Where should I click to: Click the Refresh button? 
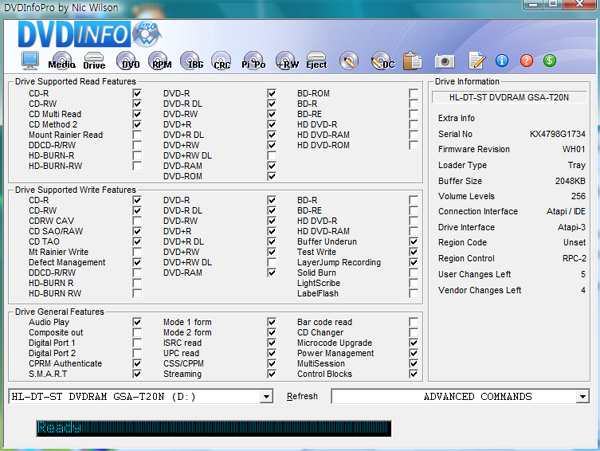302,396
